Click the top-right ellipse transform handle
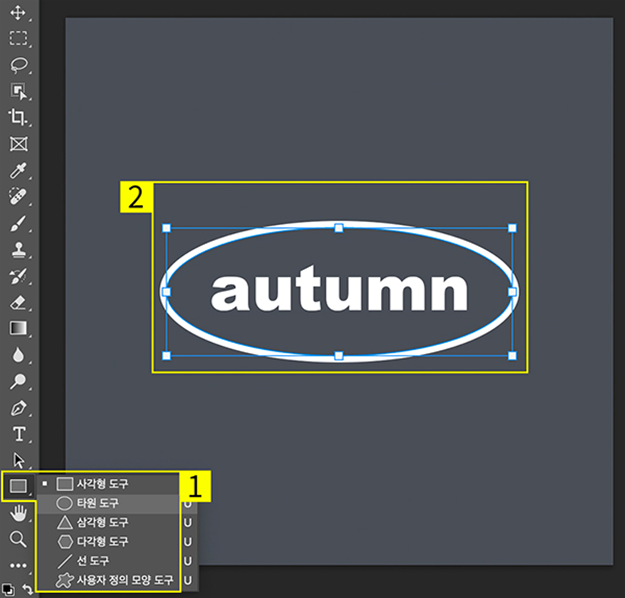Image resolution: width=625 pixels, height=598 pixels. pos(512,228)
